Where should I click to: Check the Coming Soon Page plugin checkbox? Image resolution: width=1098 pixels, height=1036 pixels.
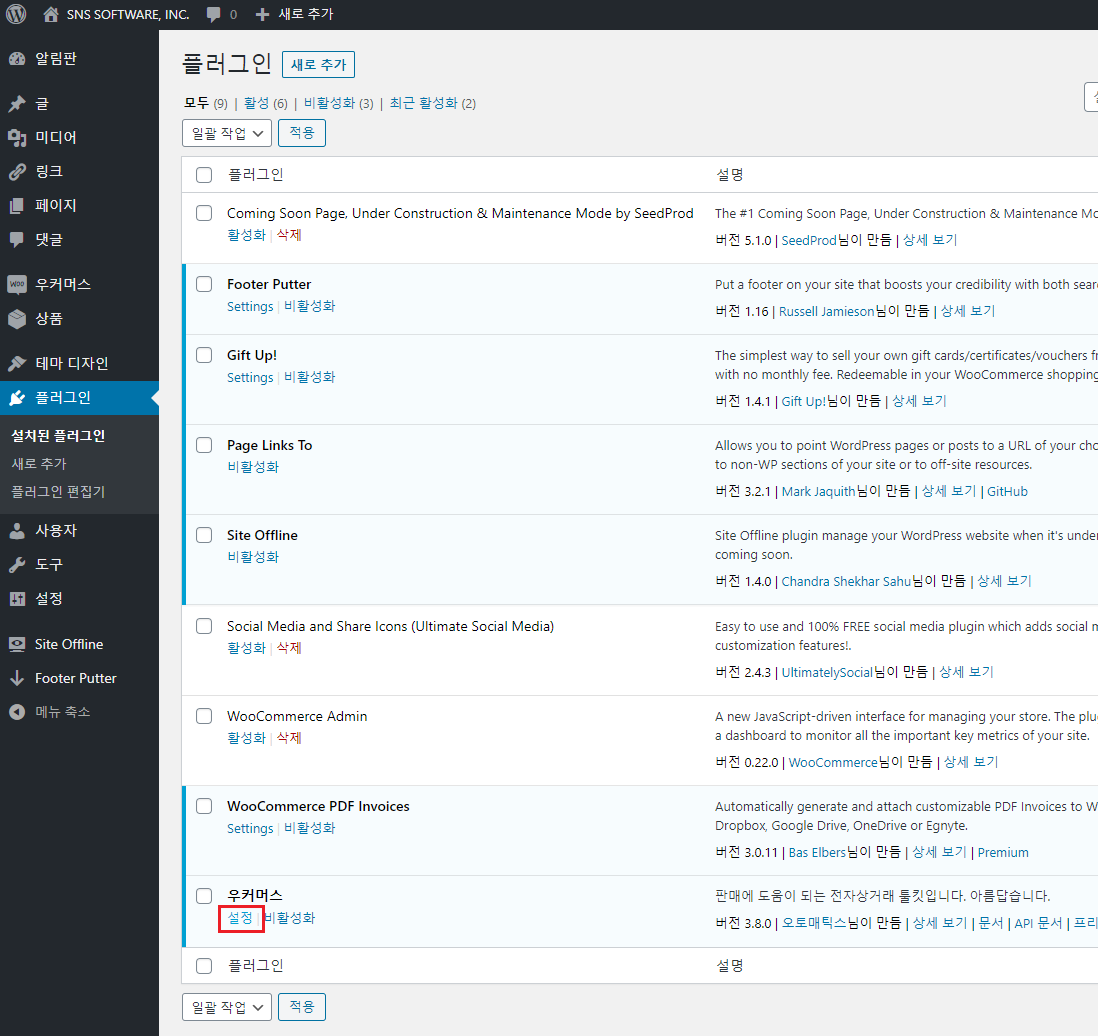(204, 213)
